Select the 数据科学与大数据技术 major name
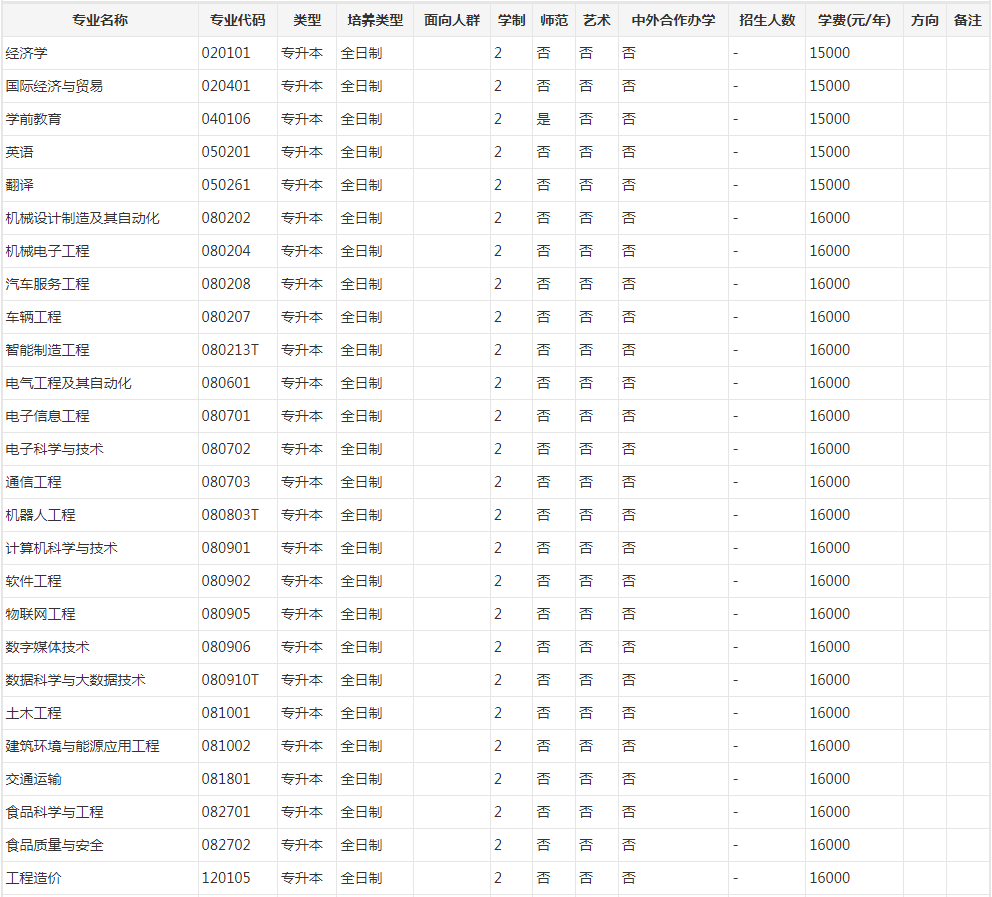The height and width of the screenshot is (897, 992). coord(75,680)
